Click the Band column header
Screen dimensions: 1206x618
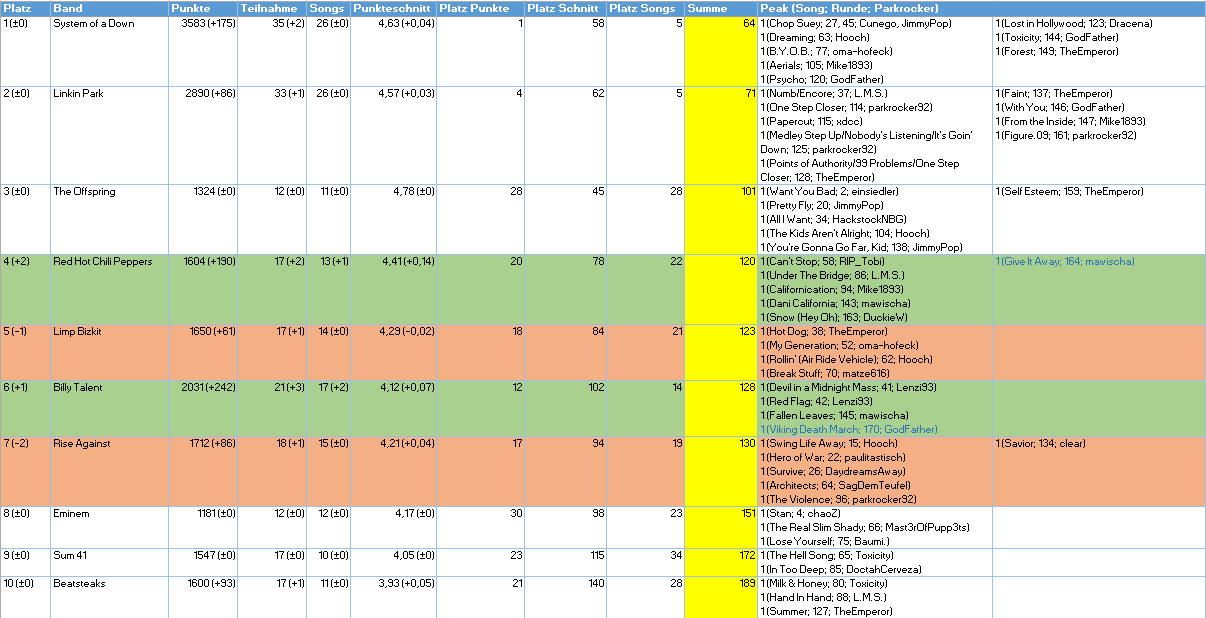point(109,8)
